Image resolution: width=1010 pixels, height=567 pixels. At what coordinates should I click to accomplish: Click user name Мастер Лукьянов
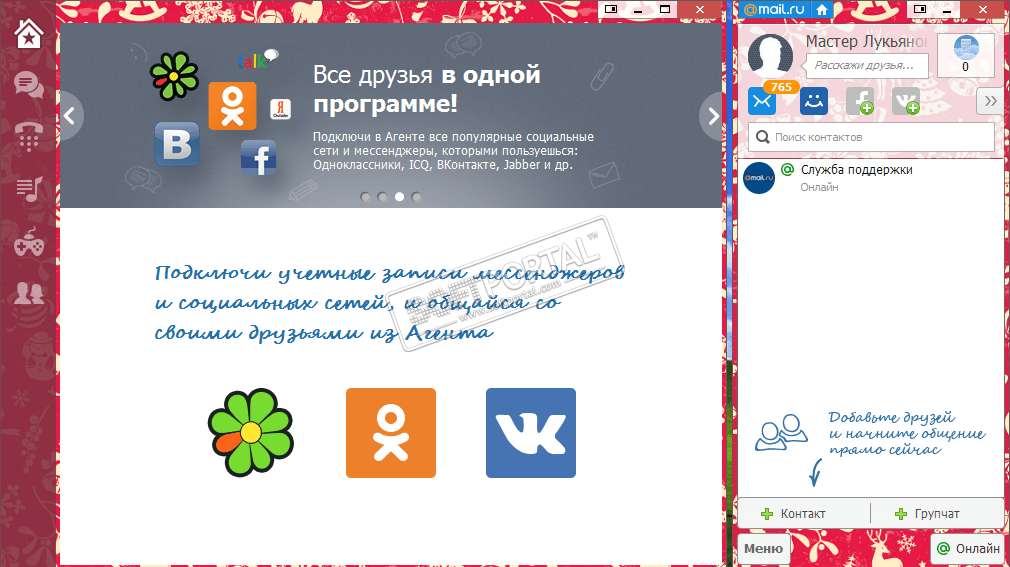866,41
